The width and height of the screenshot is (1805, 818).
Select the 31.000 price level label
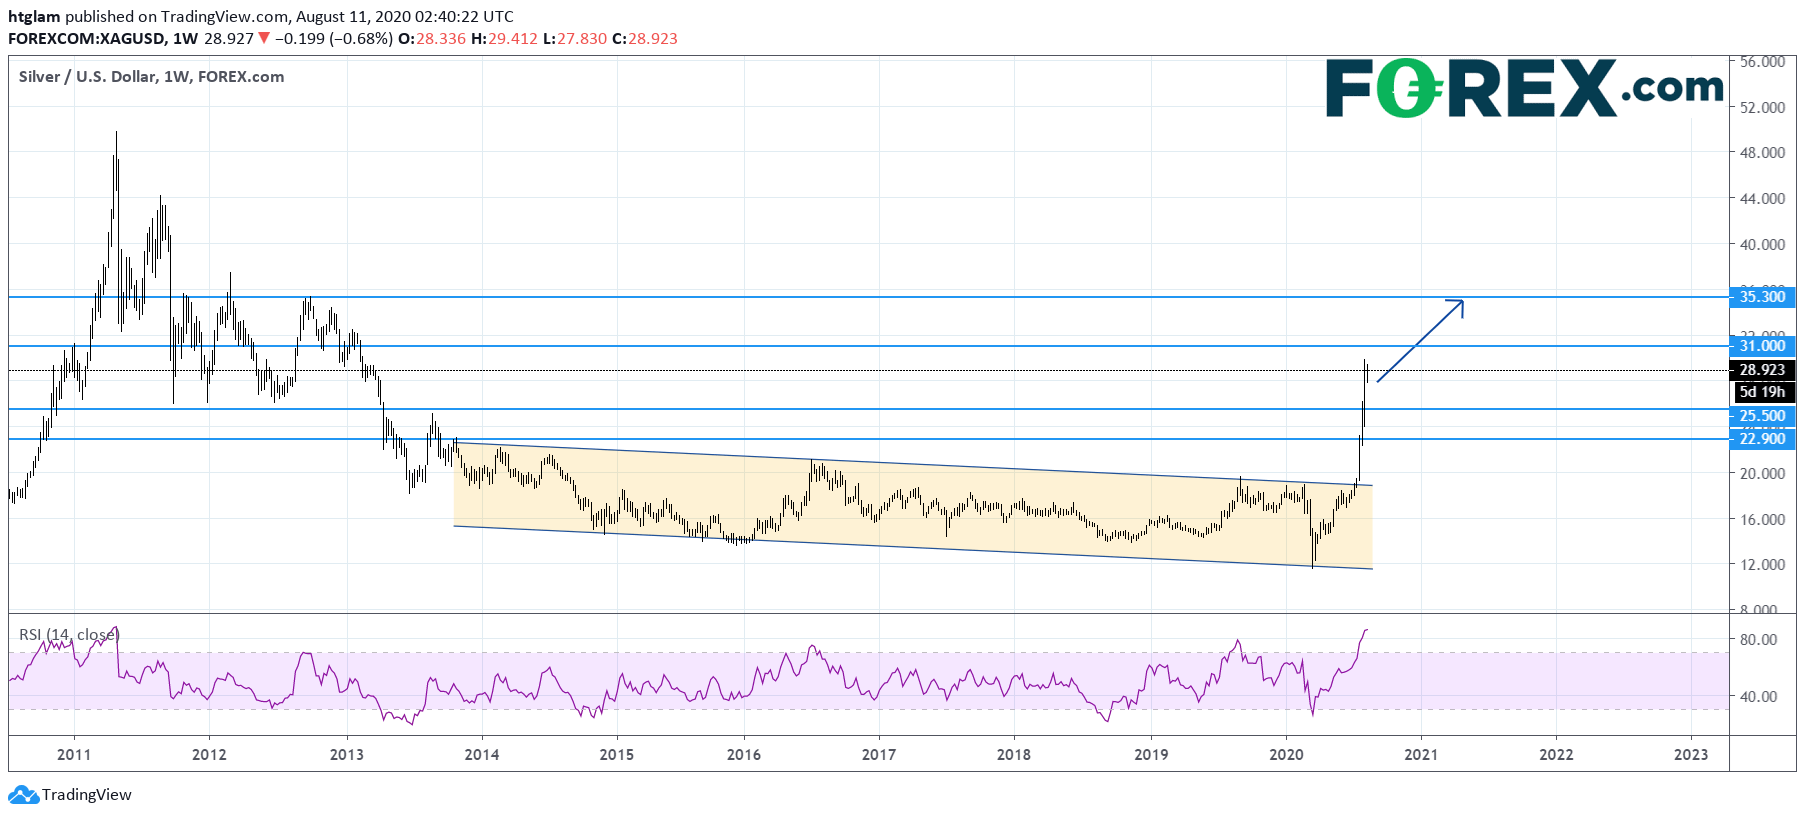(1762, 345)
